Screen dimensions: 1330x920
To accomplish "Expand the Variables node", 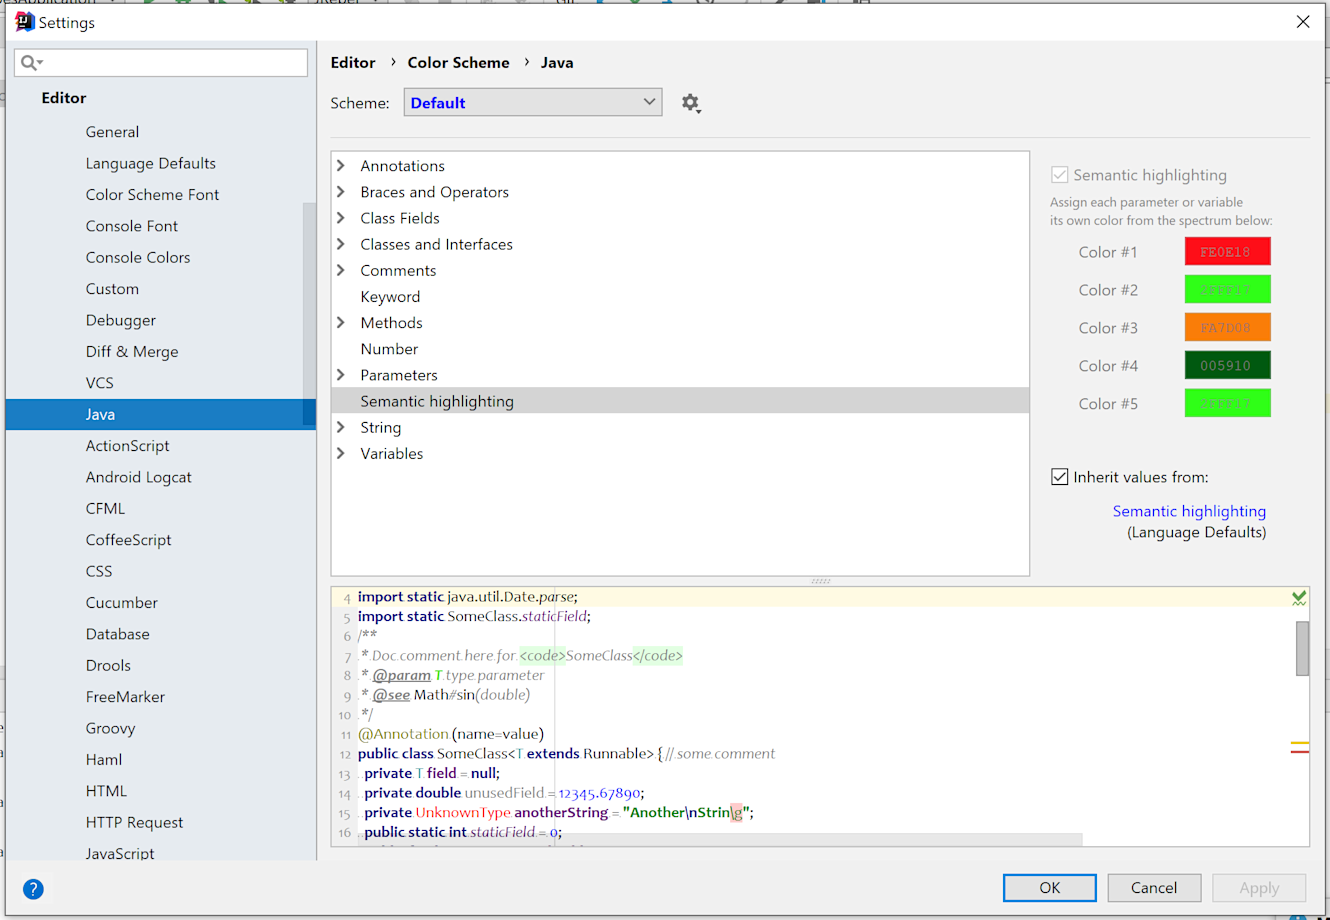I will pyautogui.click(x=341, y=453).
